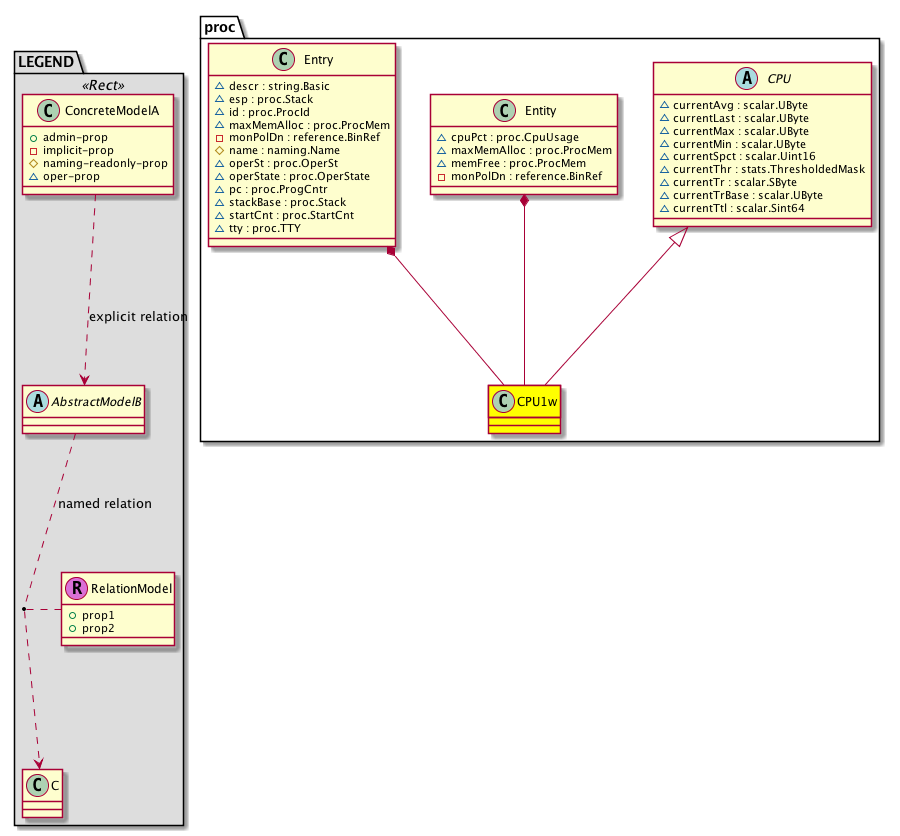This screenshot has height=836, width=900.
Task: Click the «Rect» stereotype label
Action: (x=100, y=83)
